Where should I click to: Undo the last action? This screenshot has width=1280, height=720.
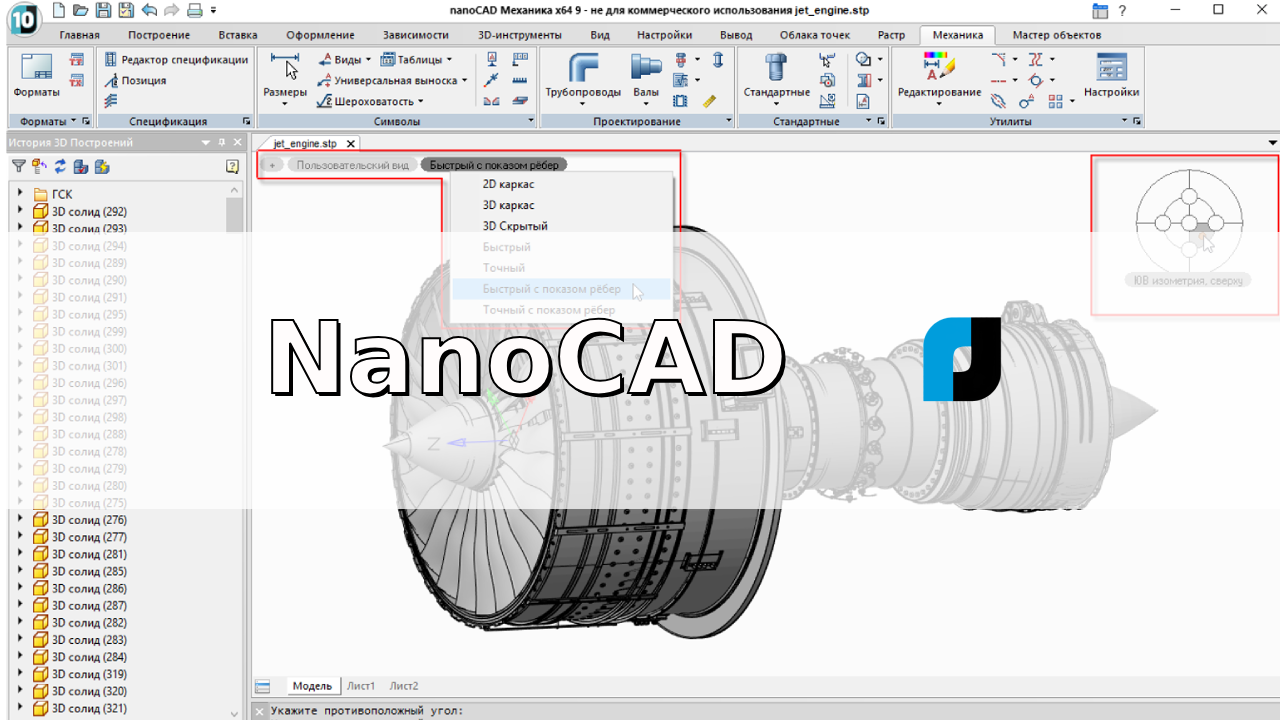(150, 10)
